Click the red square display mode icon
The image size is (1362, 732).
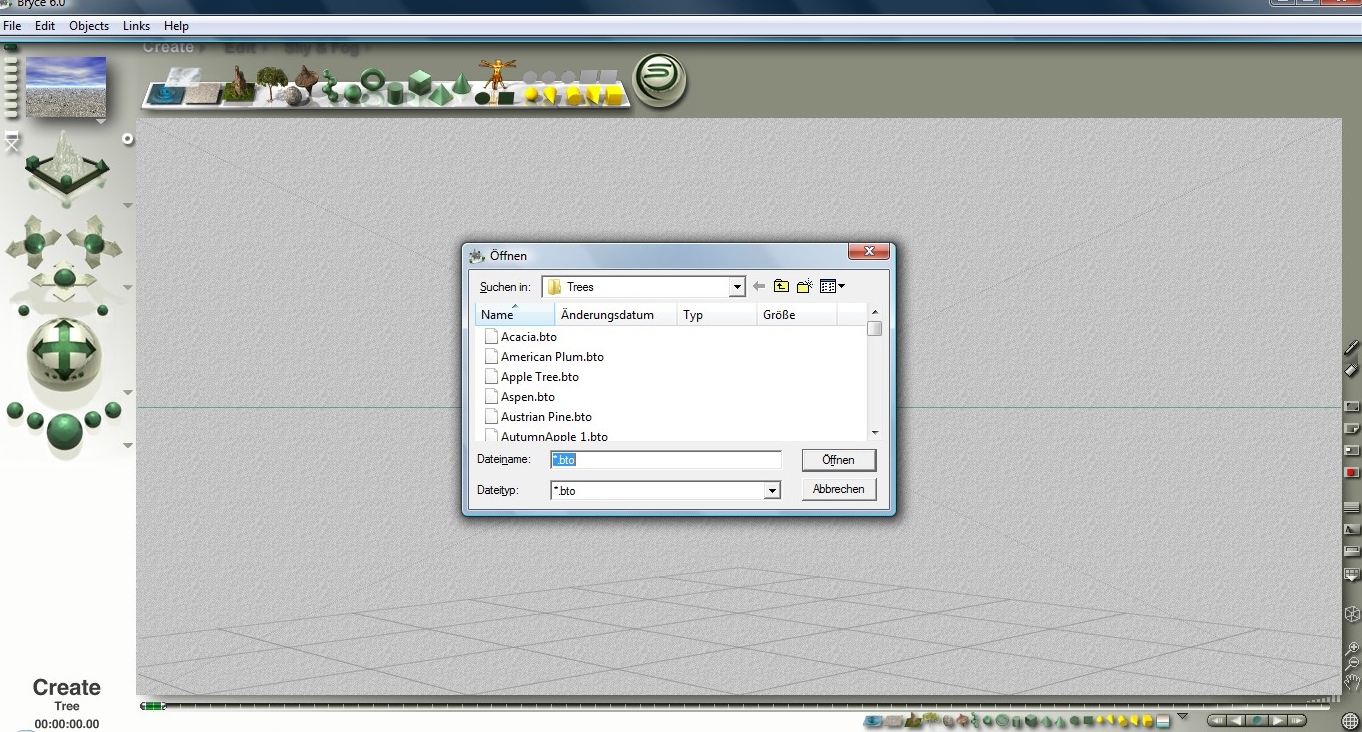pyautogui.click(x=1352, y=472)
